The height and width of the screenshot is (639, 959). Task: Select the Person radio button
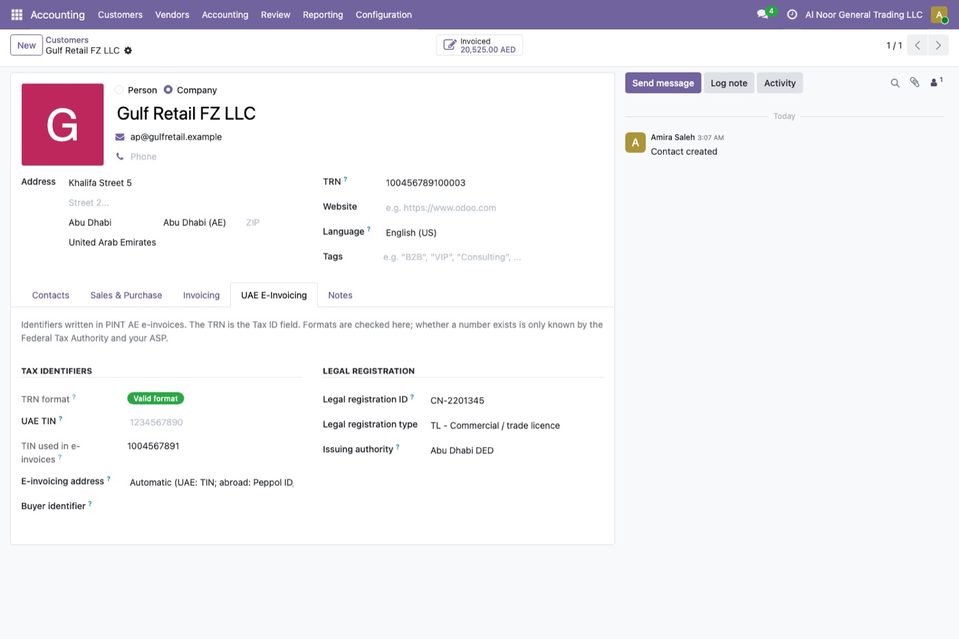pyautogui.click(x=119, y=90)
